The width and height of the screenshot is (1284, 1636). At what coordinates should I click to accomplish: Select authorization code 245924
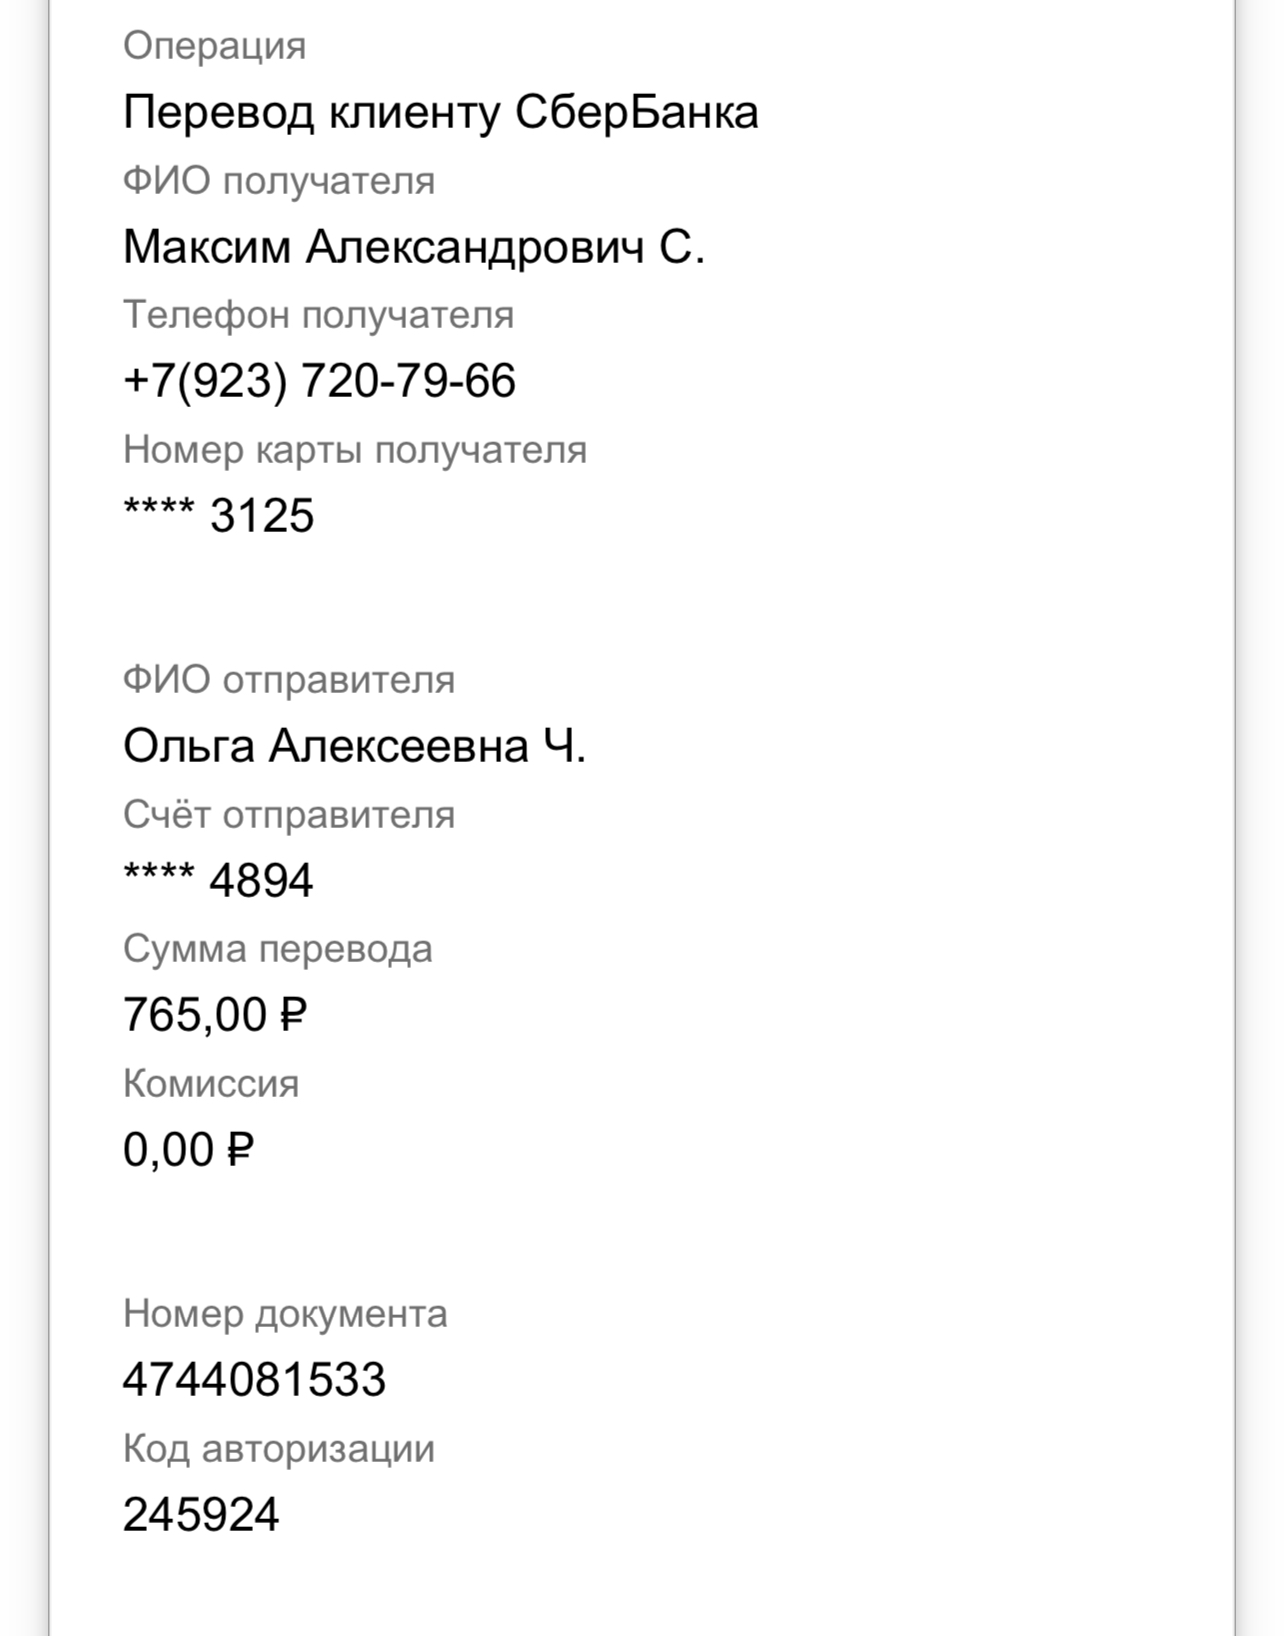201,1514
